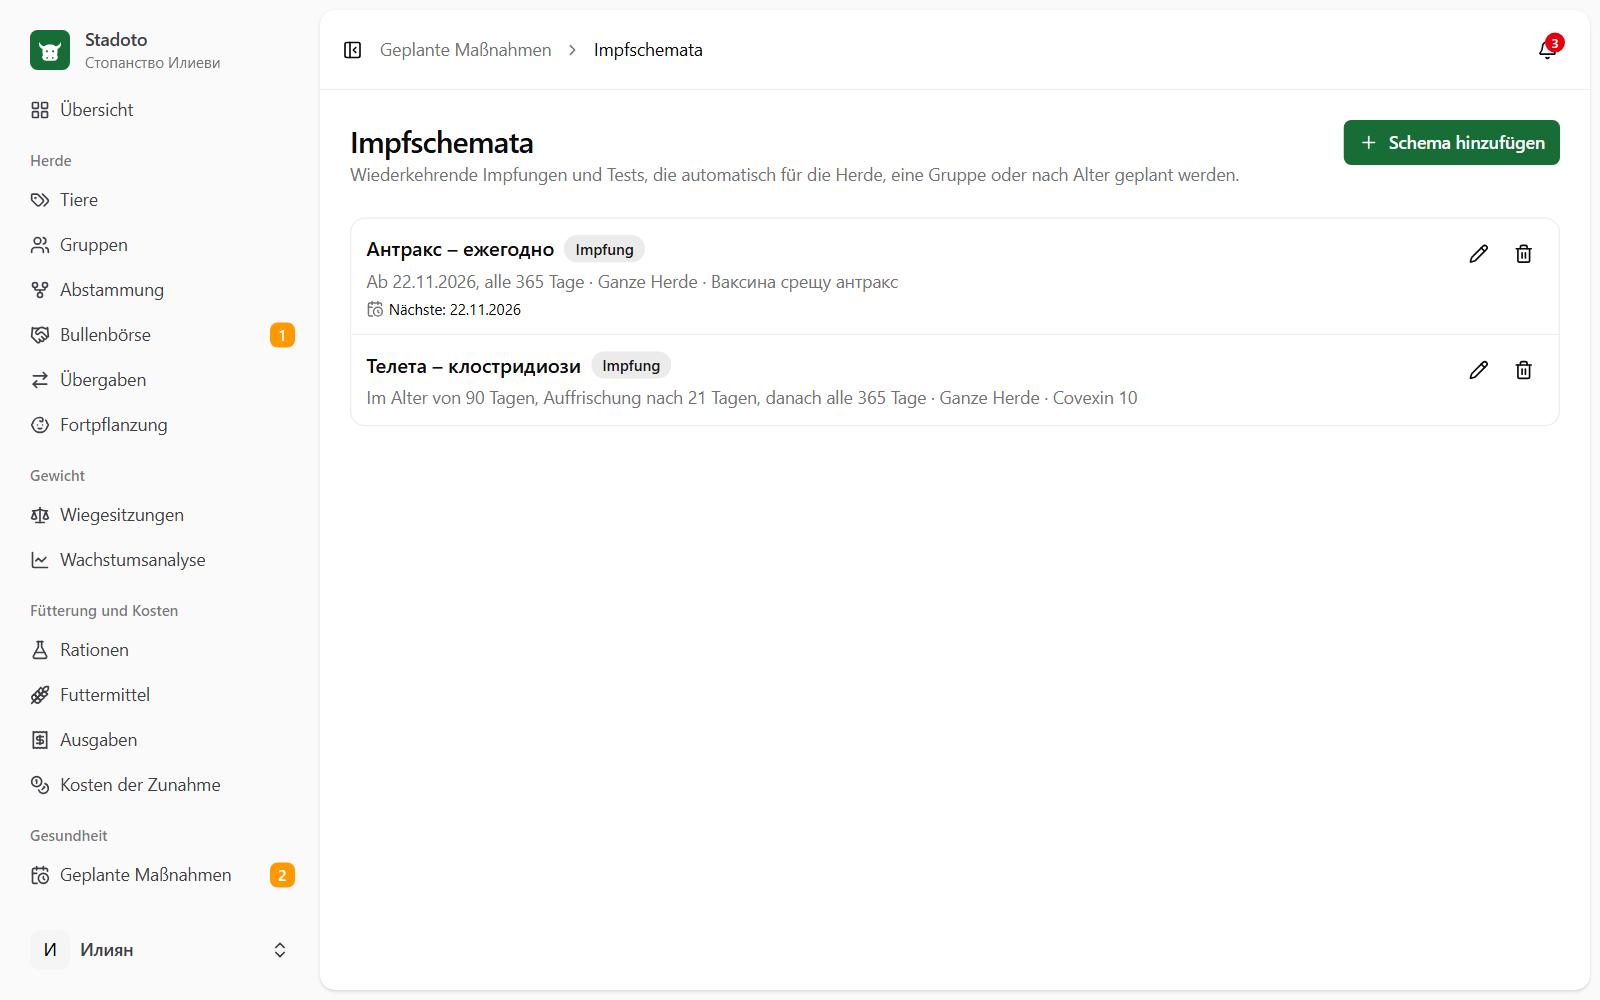Click the Nächste: 22.11.2026 date text
1600x1000 pixels.
(x=455, y=310)
